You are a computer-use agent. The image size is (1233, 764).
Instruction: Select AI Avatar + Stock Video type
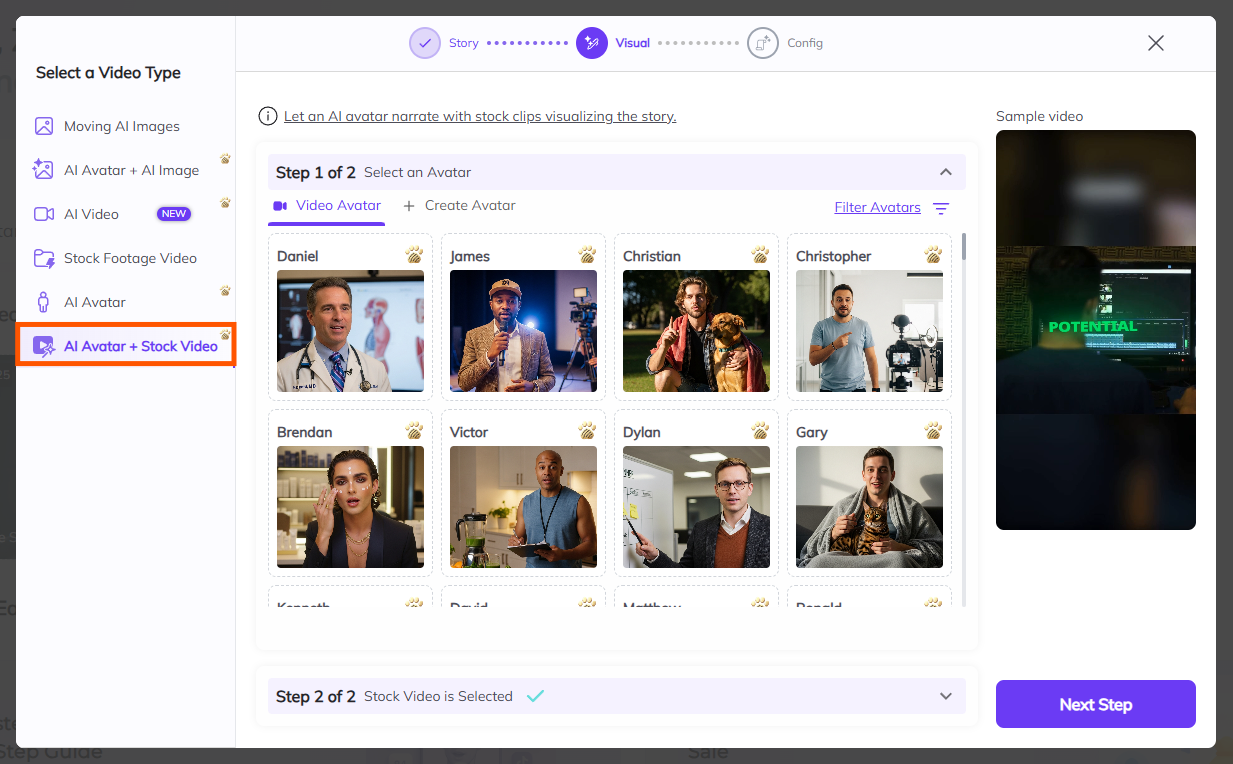pyautogui.click(x=126, y=346)
